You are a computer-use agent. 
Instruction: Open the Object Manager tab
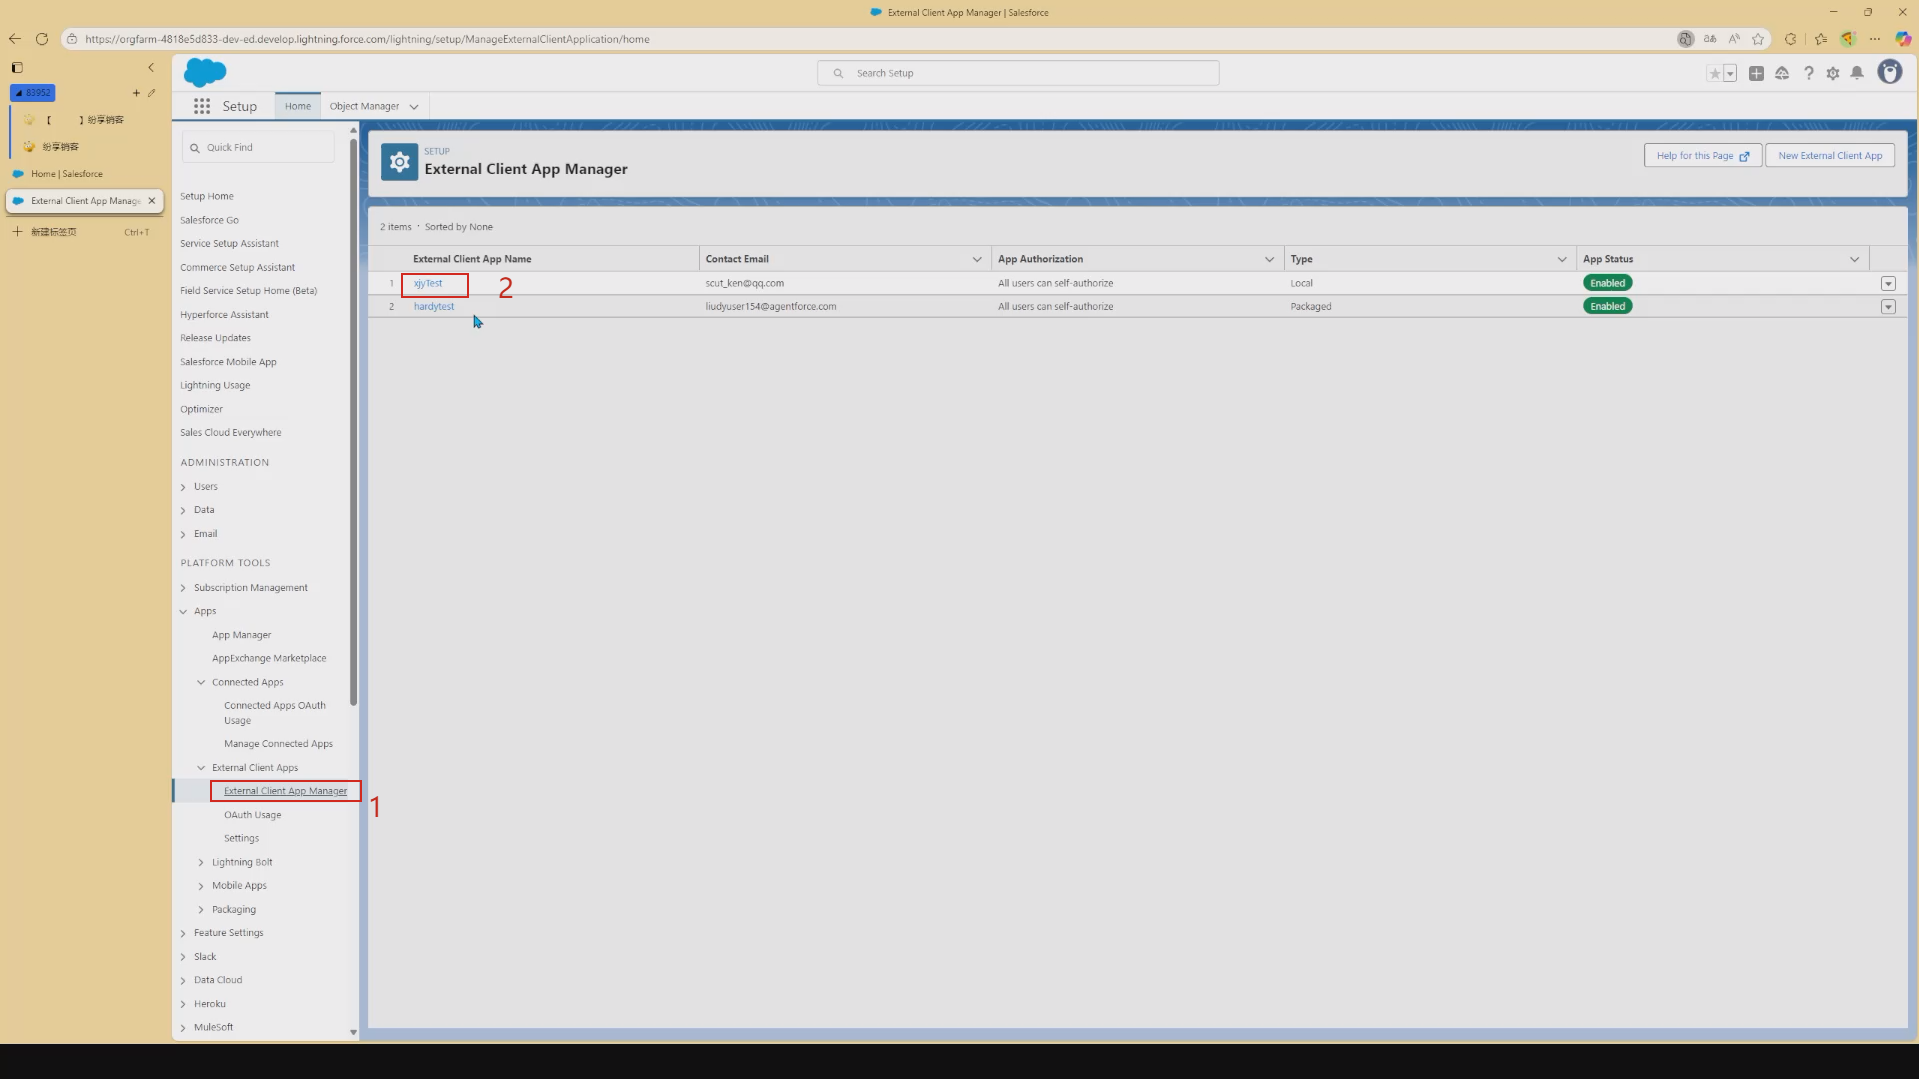point(364,106)
